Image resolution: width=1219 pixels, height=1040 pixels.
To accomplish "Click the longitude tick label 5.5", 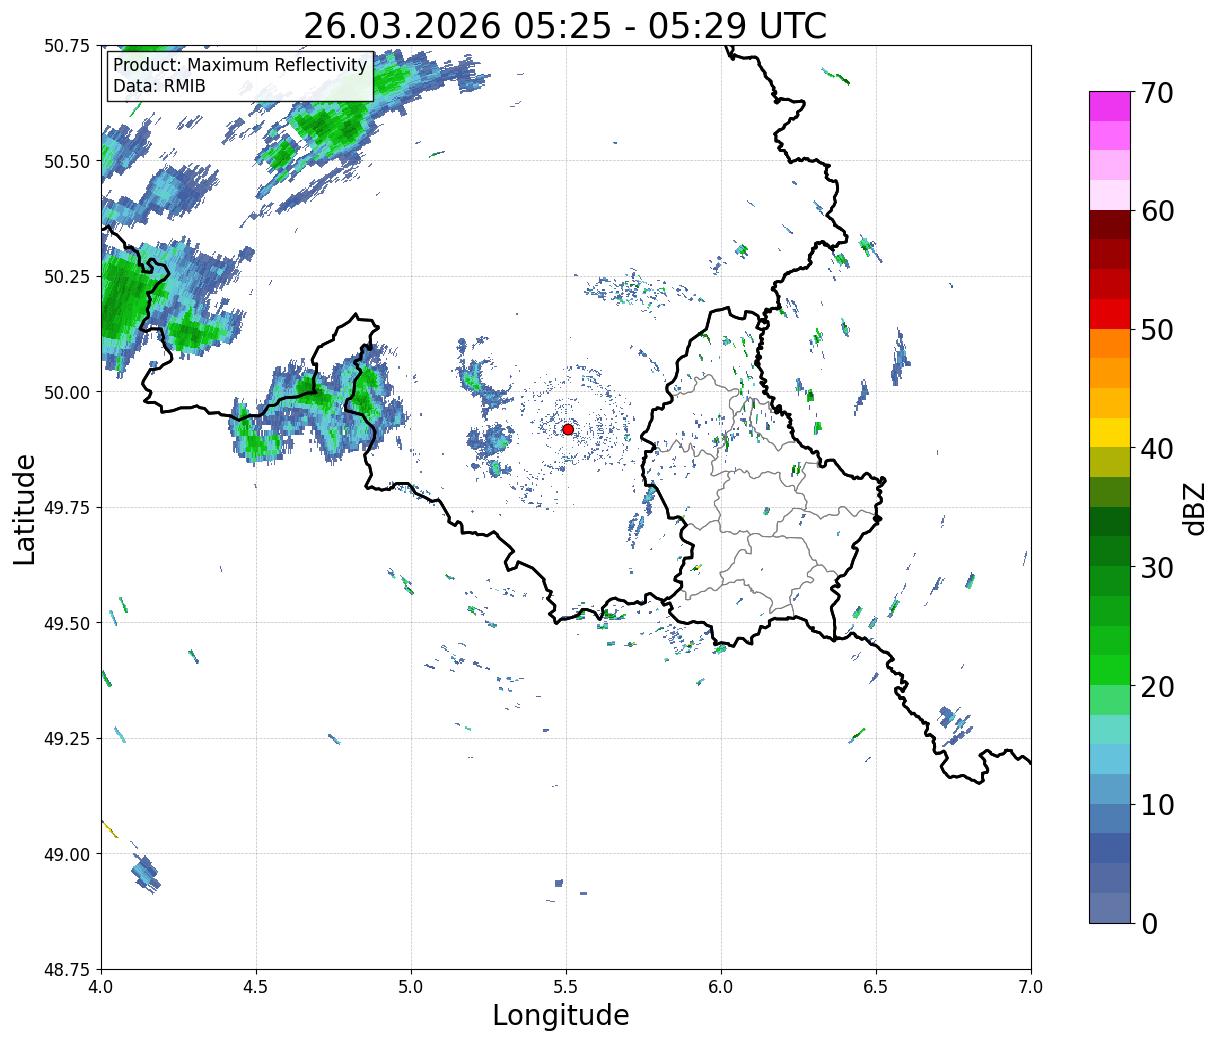I will click(x=566, y=986).
